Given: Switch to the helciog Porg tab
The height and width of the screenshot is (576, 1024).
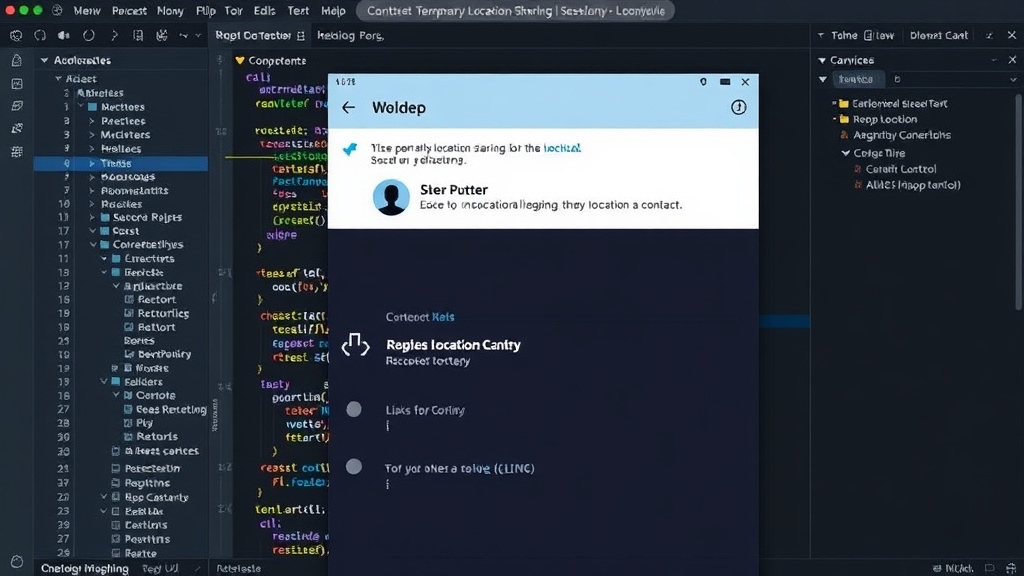Looking at the screenshot, I should (351, 36).
